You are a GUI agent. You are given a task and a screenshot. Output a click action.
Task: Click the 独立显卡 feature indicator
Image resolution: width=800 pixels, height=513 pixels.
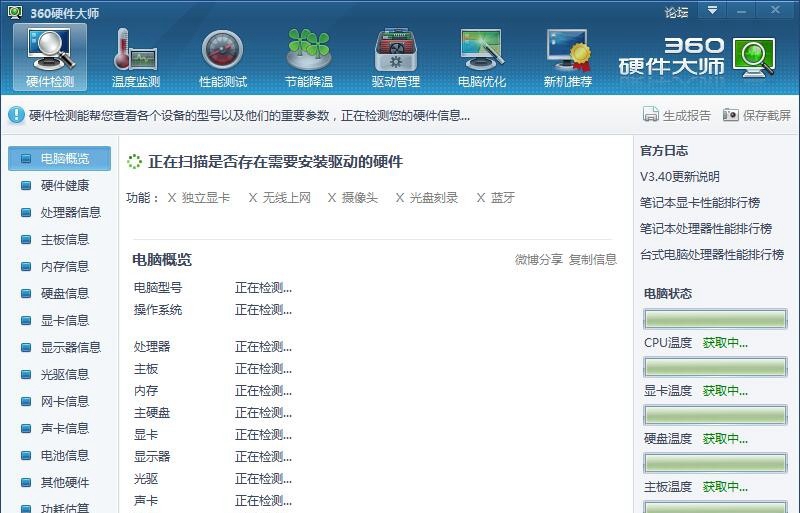point(199,198)
